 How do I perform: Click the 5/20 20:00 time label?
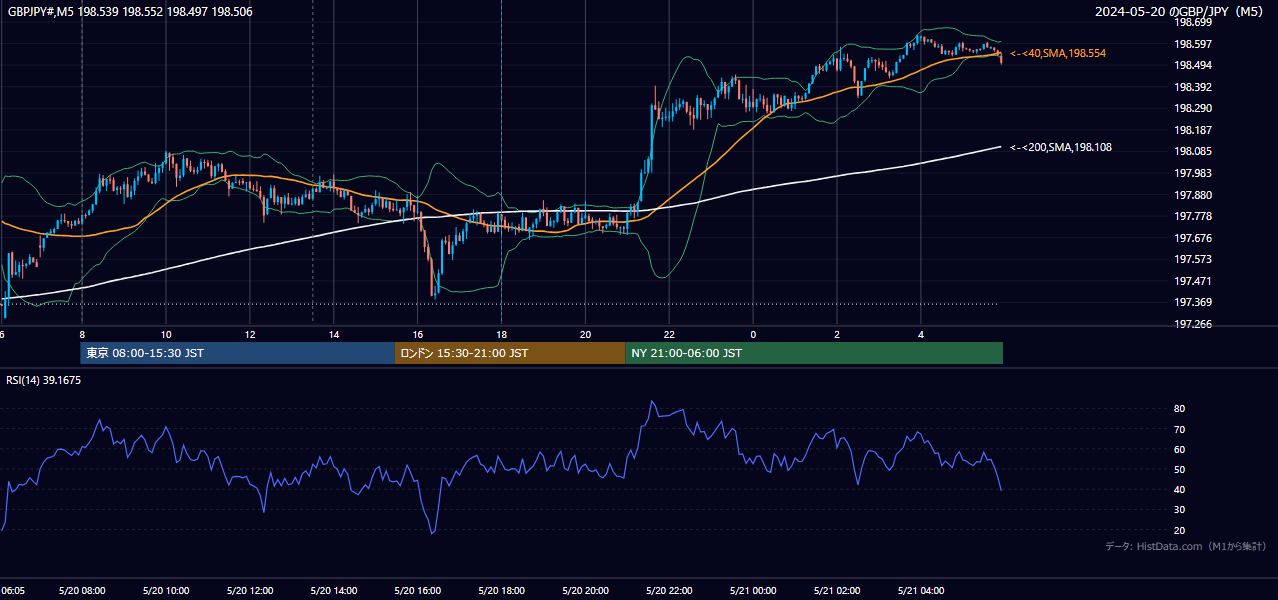coord(586,591)
